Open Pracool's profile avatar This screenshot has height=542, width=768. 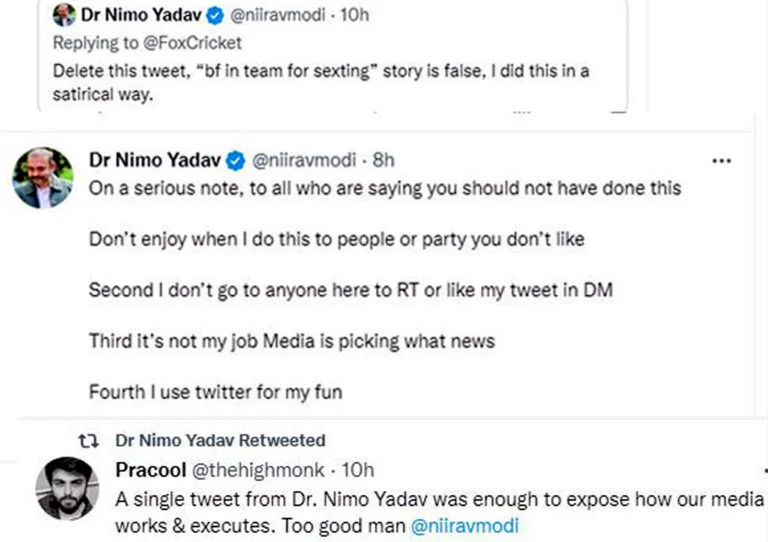pos(66,489)
